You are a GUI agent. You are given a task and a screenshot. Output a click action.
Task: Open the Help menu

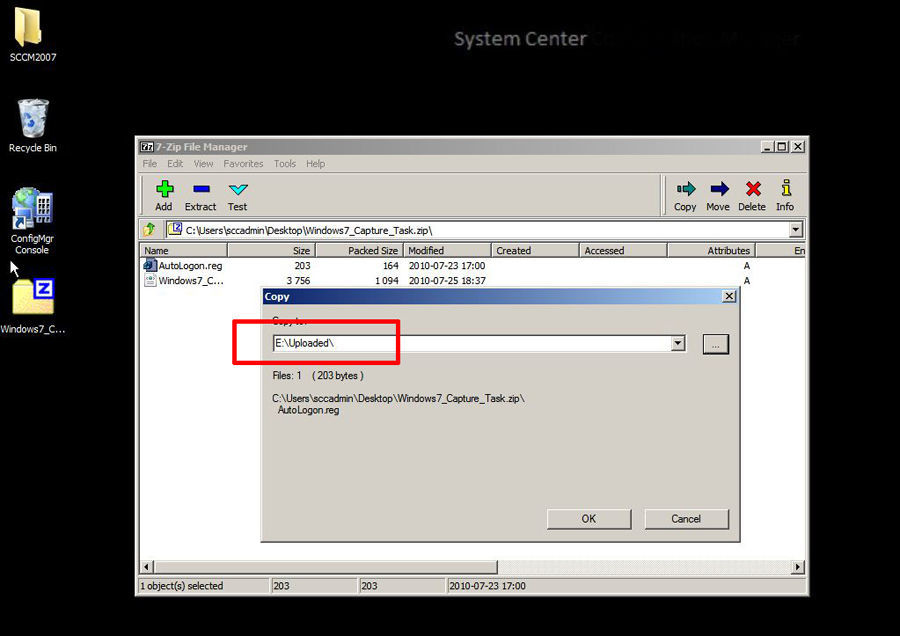coord(315,164)
